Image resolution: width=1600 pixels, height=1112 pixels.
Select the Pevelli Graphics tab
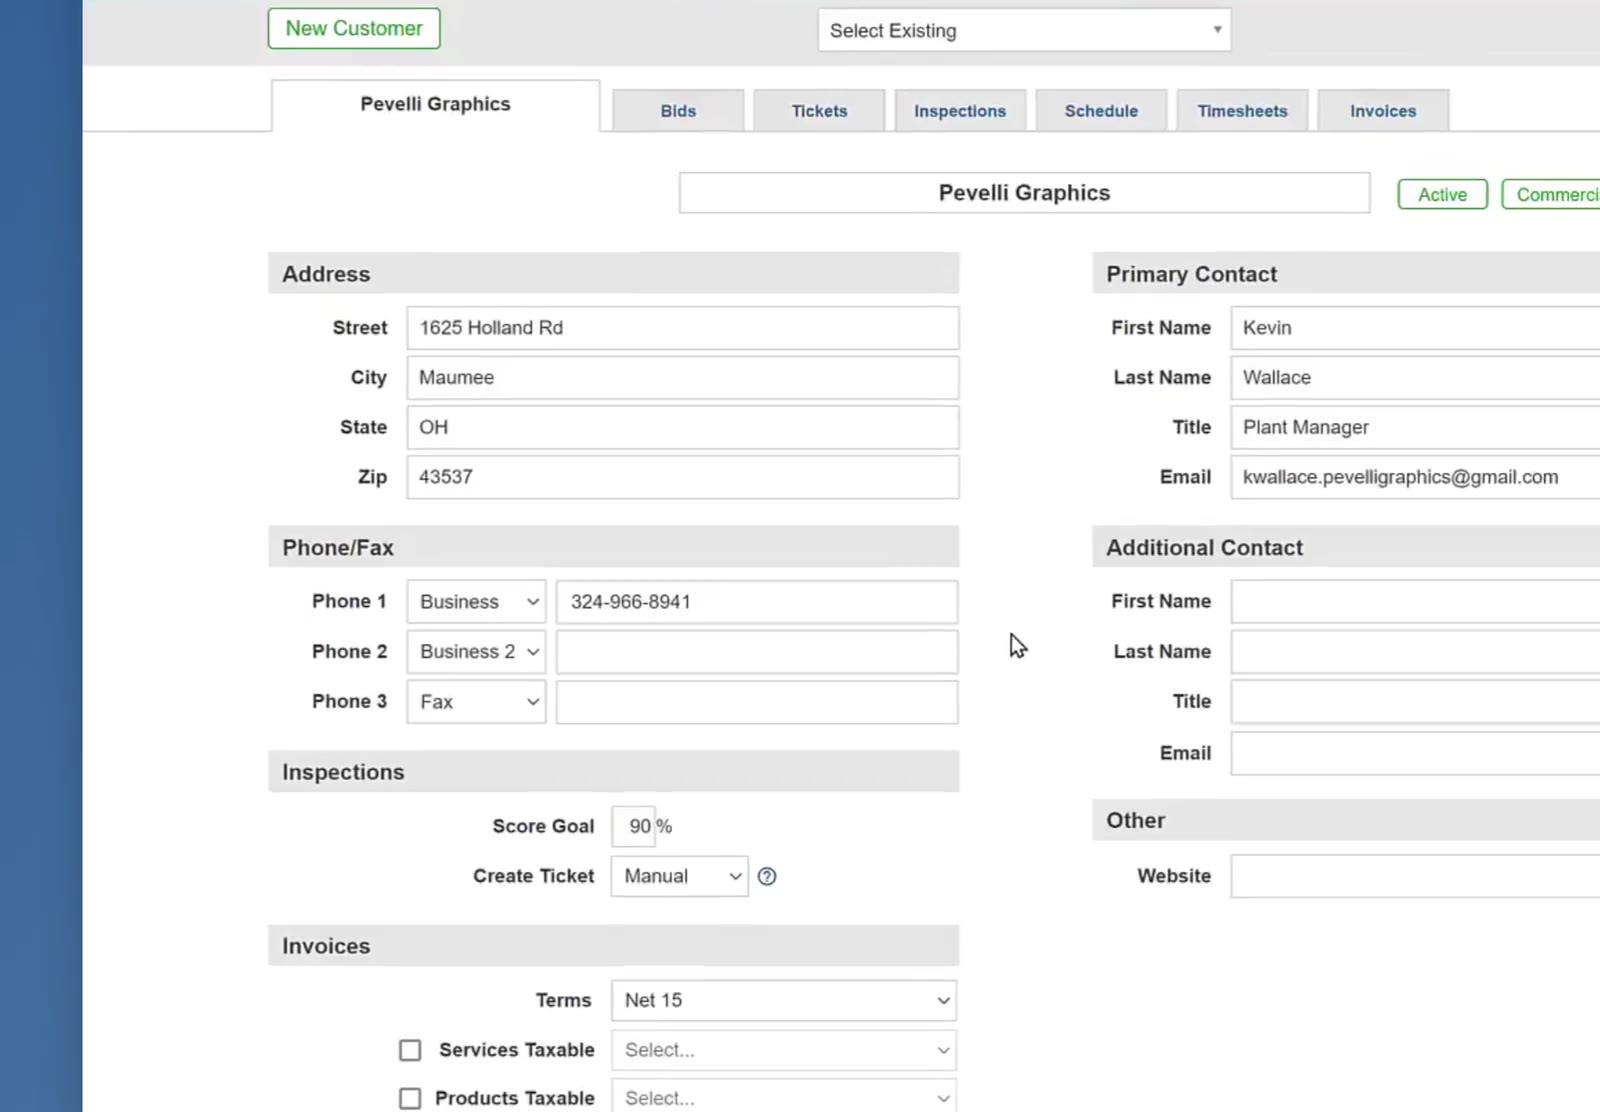click(435, 105)
